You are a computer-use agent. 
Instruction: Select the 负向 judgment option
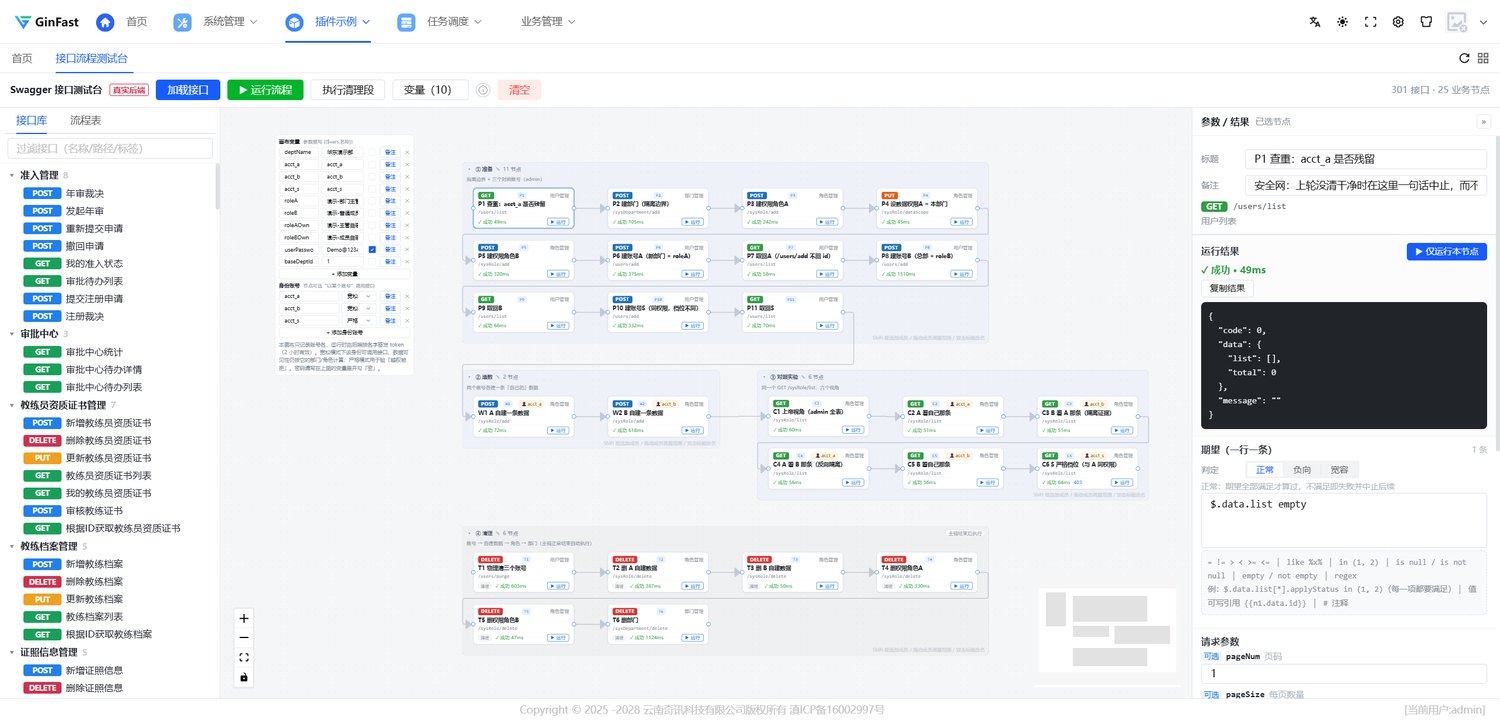tap(1301, 470)
